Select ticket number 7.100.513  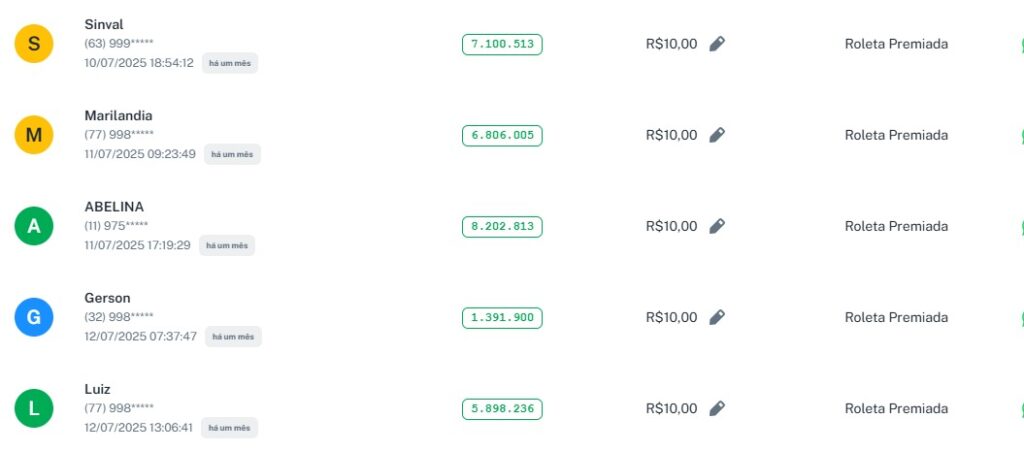[502, 44]
